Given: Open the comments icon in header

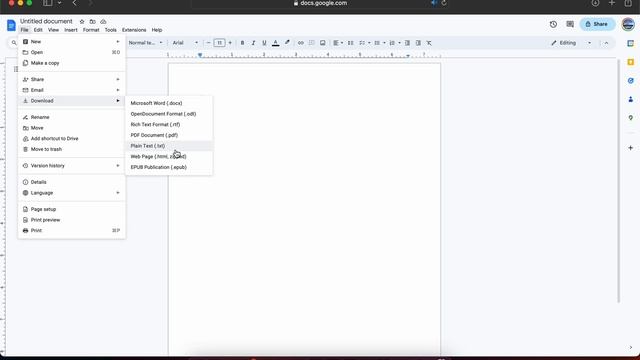Looking at the screenshot, I should 570,24.
